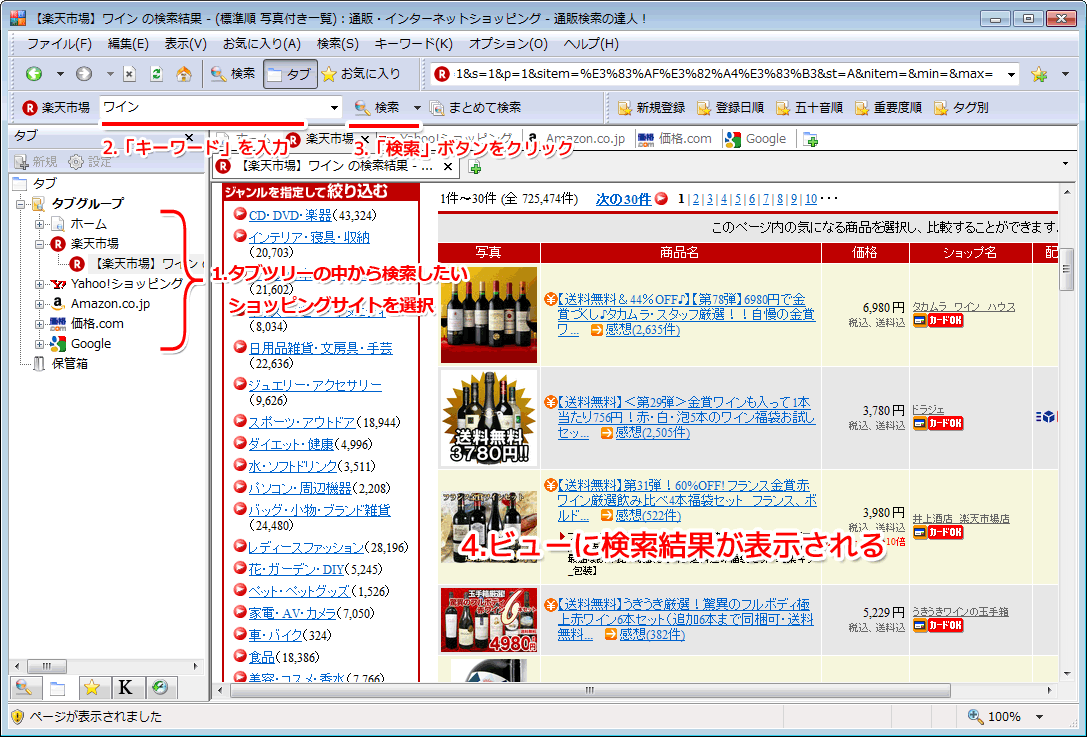Open dropdown arrow next to 検索 button
This screenshot has width=1087, height=737.
pos(417,107)
